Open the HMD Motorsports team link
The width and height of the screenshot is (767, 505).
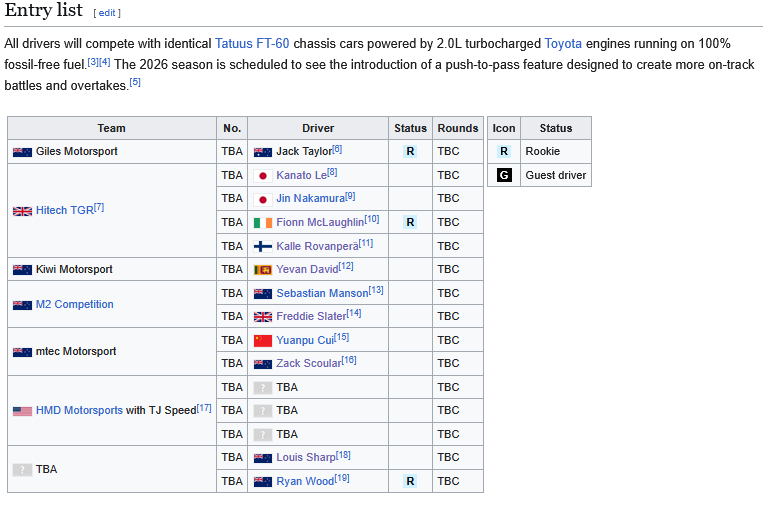[x=79, y=410]
